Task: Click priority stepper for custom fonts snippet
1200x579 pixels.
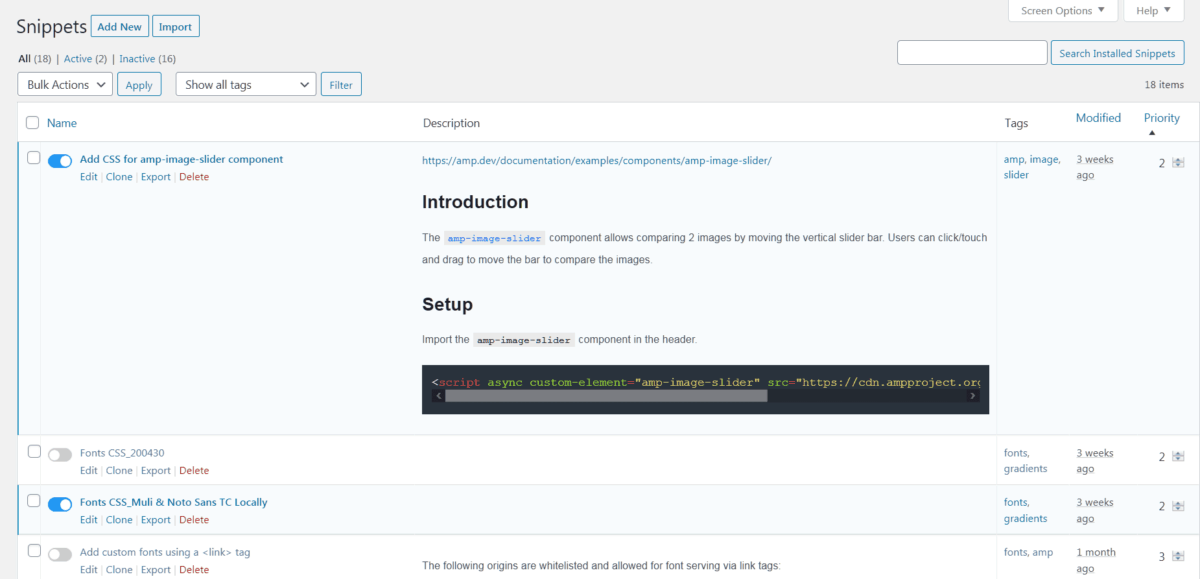Action: pos(1178,555)
